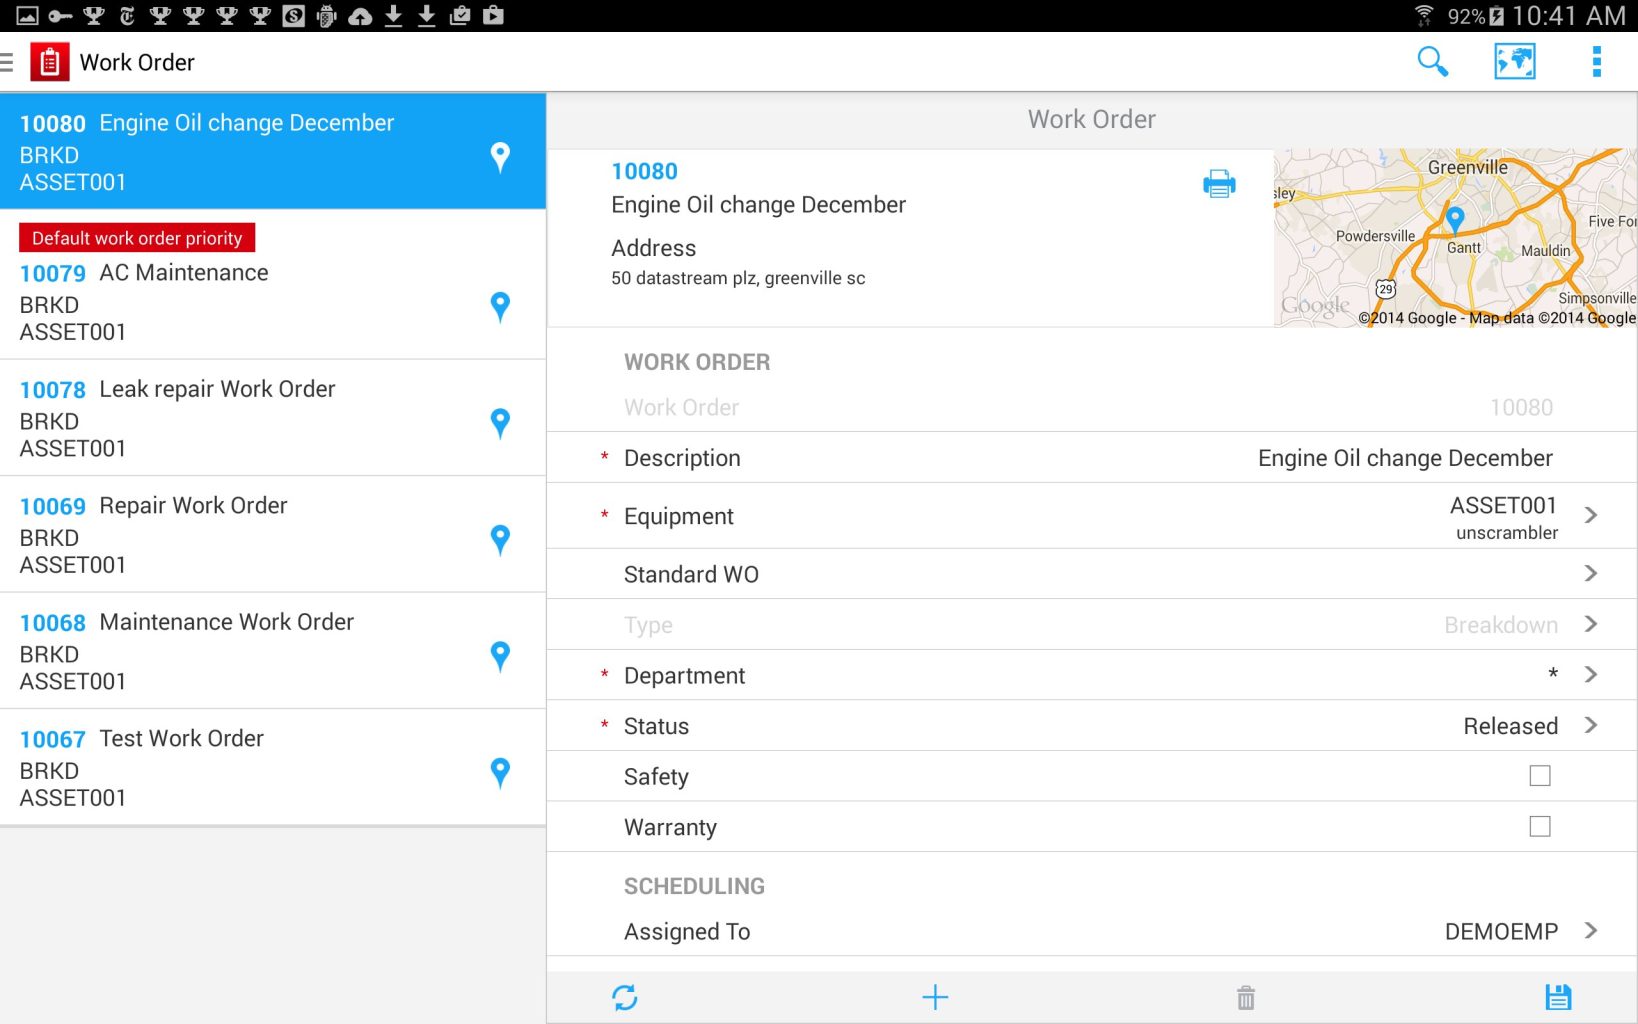
Task: Tap the 10:41 AM clock
Action: (1568, 16)
